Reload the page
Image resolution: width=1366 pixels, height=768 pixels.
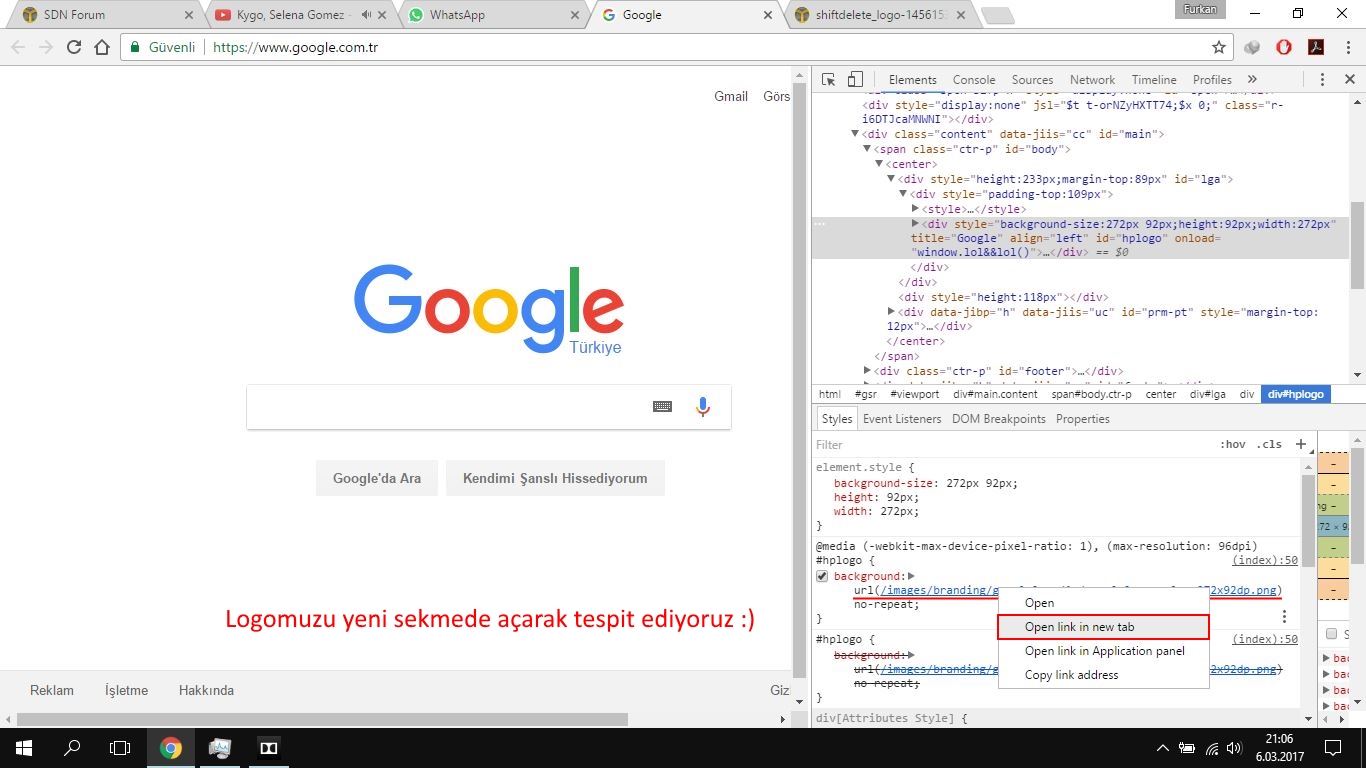pos(73,47)
